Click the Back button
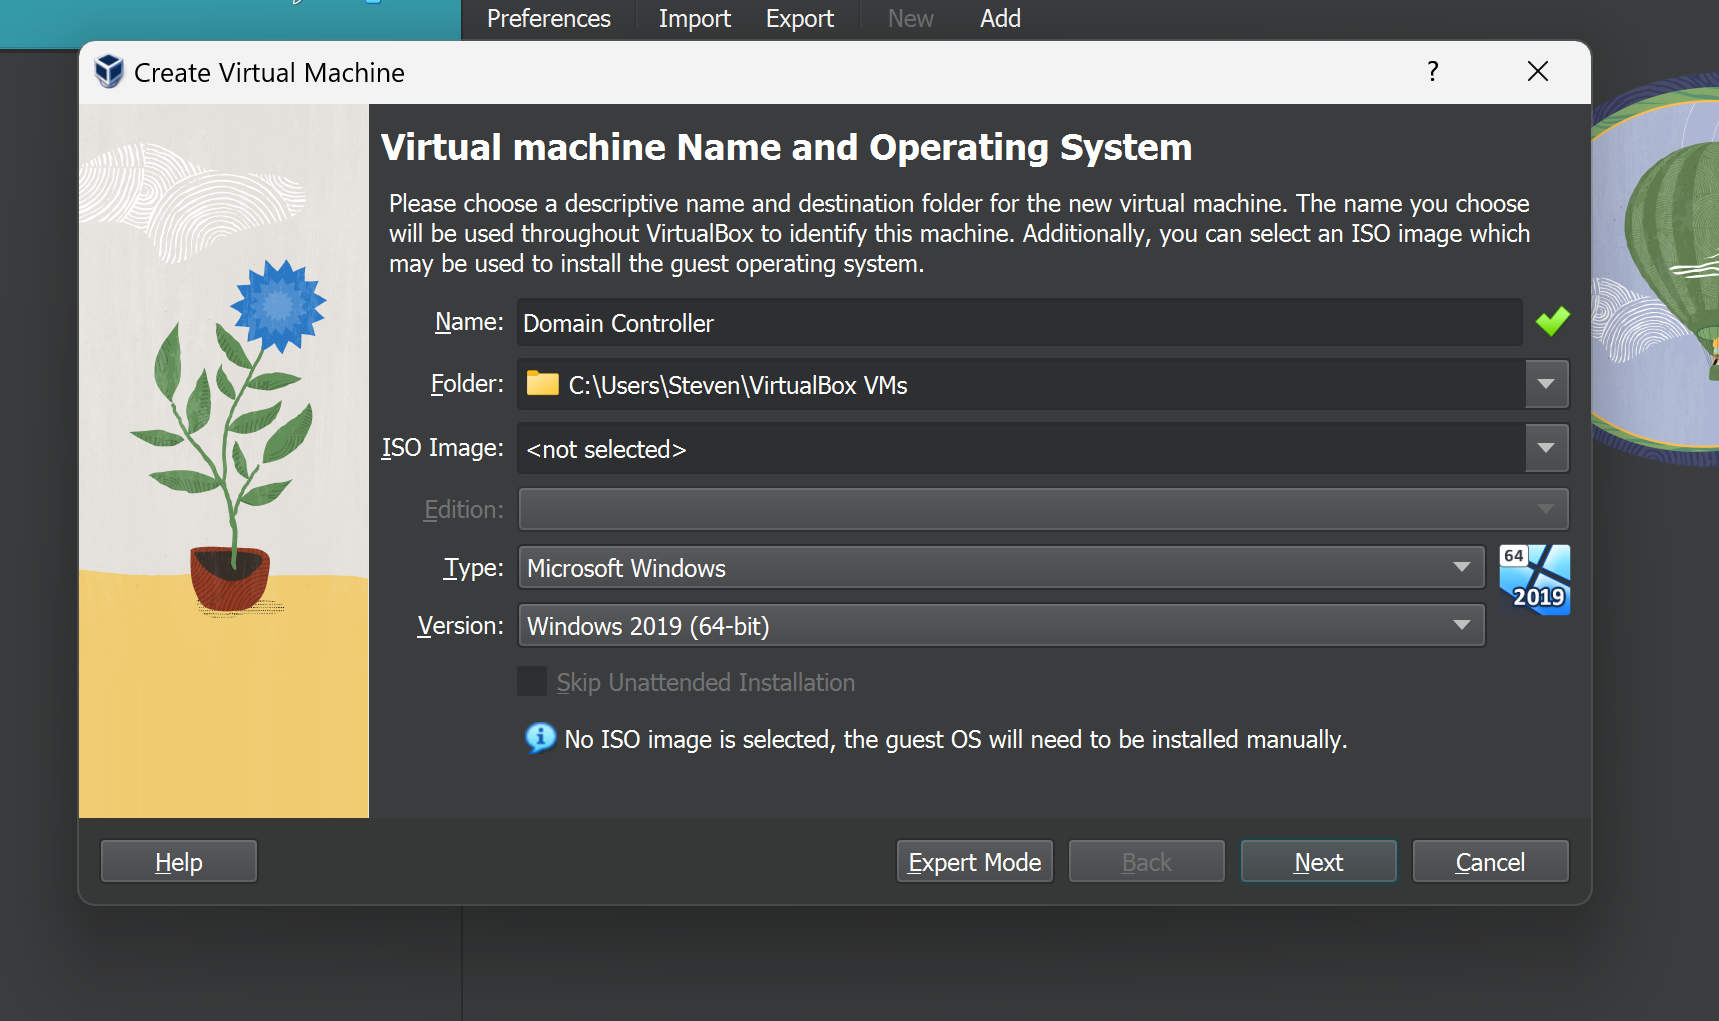 [x=1146, y=861]
